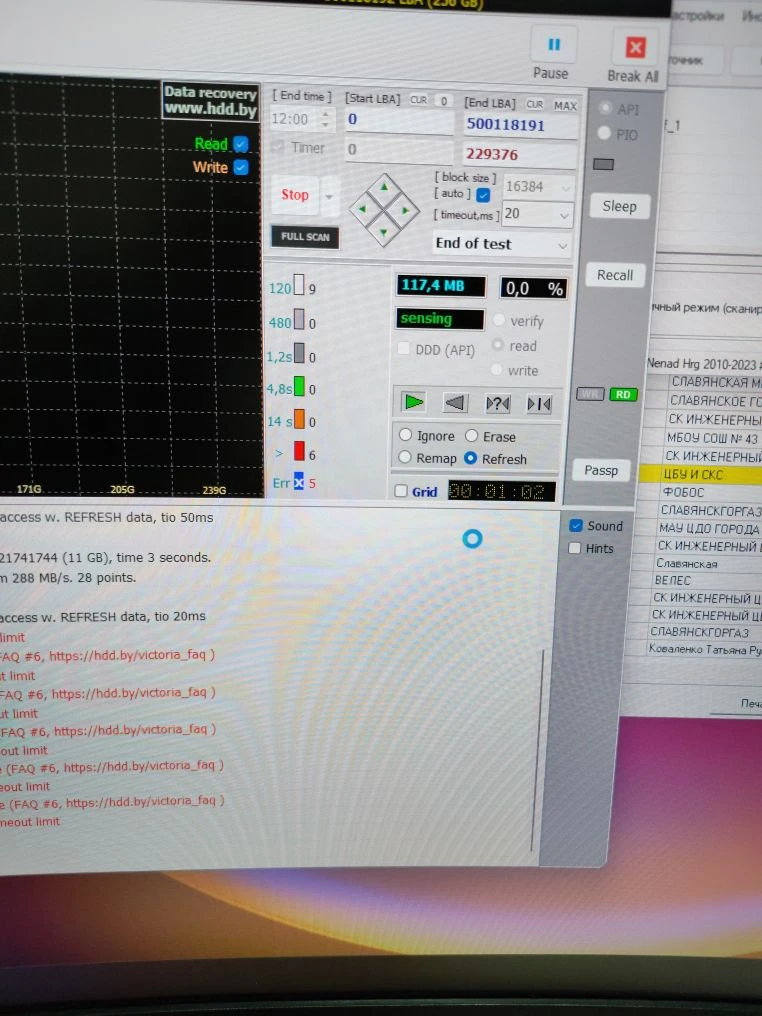This screenshot has height=1016, width=762.
Task: Select the butterfly scan mode icon
Action: [x=538, y=404]
